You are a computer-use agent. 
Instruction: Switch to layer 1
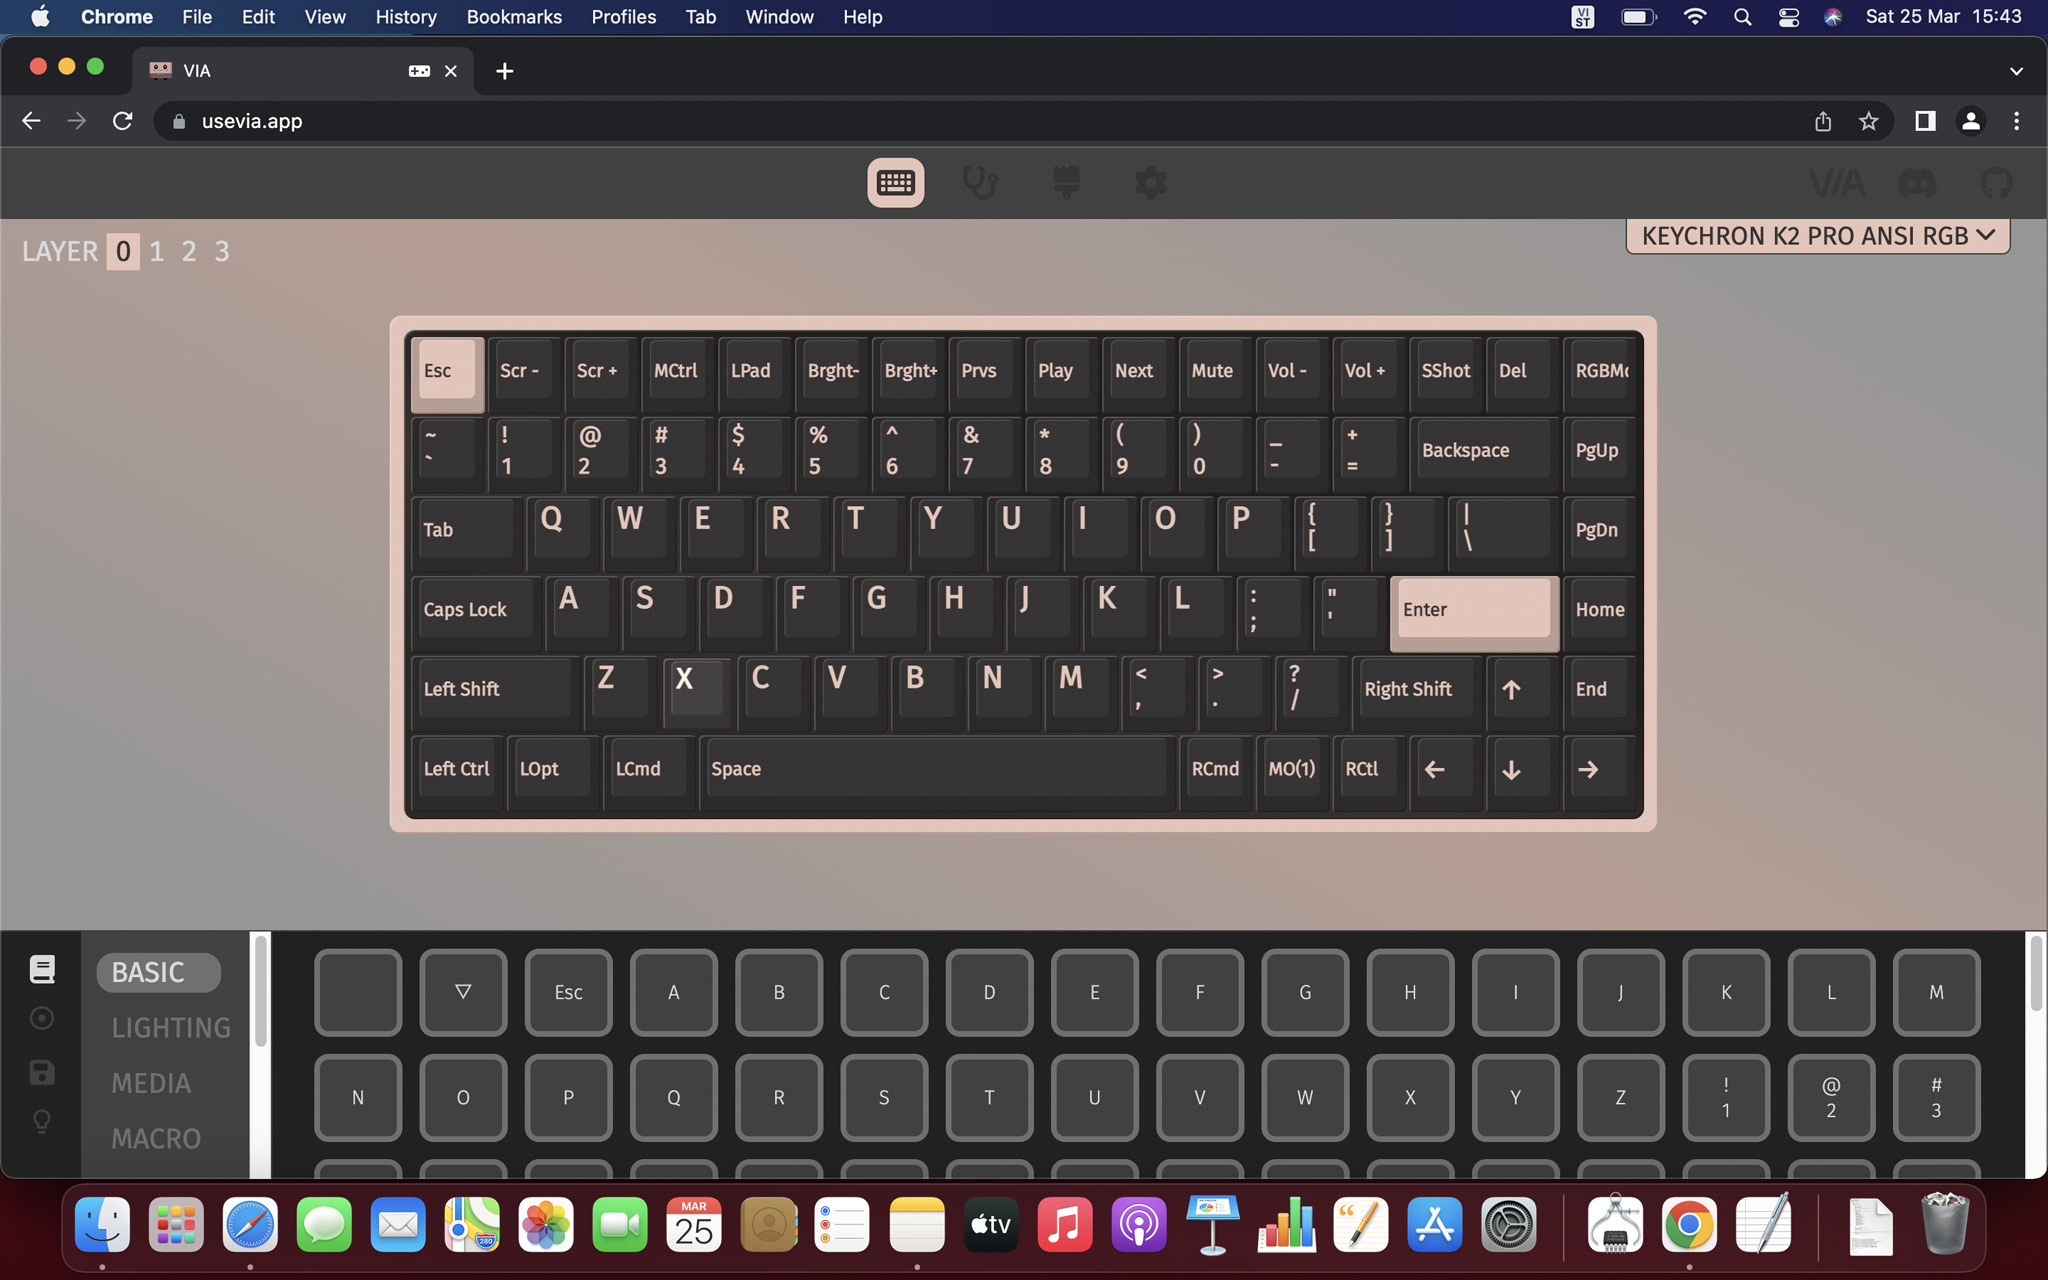pyautogui.click(x=157, y=251)
